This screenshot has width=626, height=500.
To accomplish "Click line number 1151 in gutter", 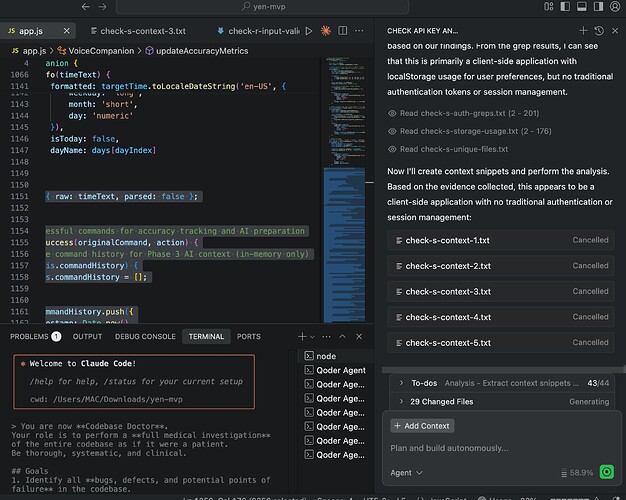I will pos(20,196).
